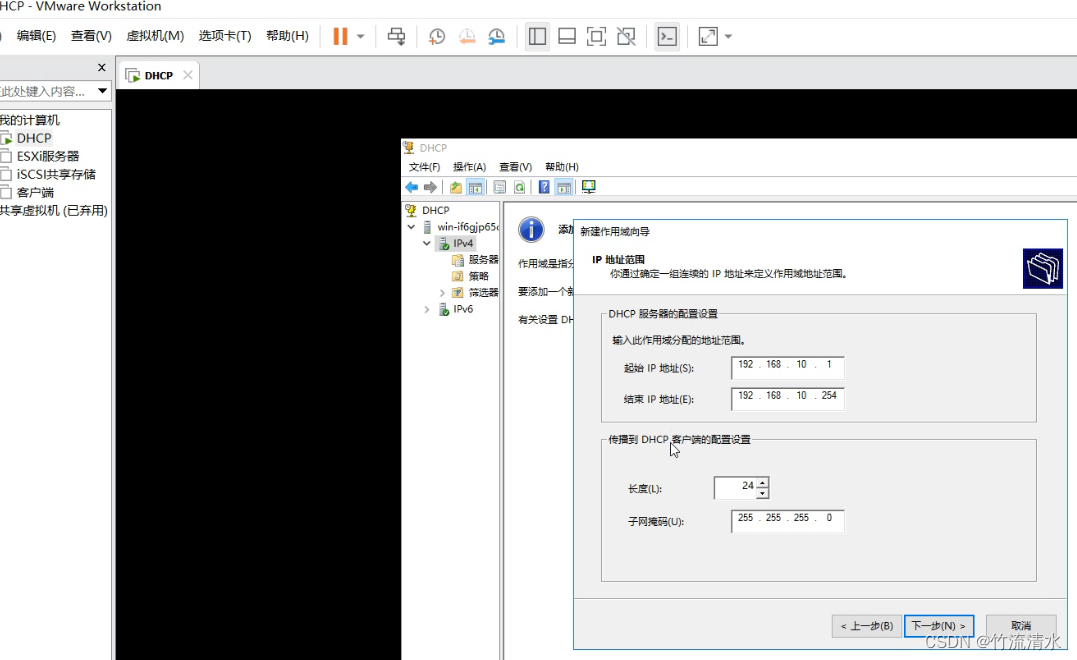This screenshot has height=660, width=1077.
Task: Click the 子网掩码 input field
Action: [x=788, y=521]
